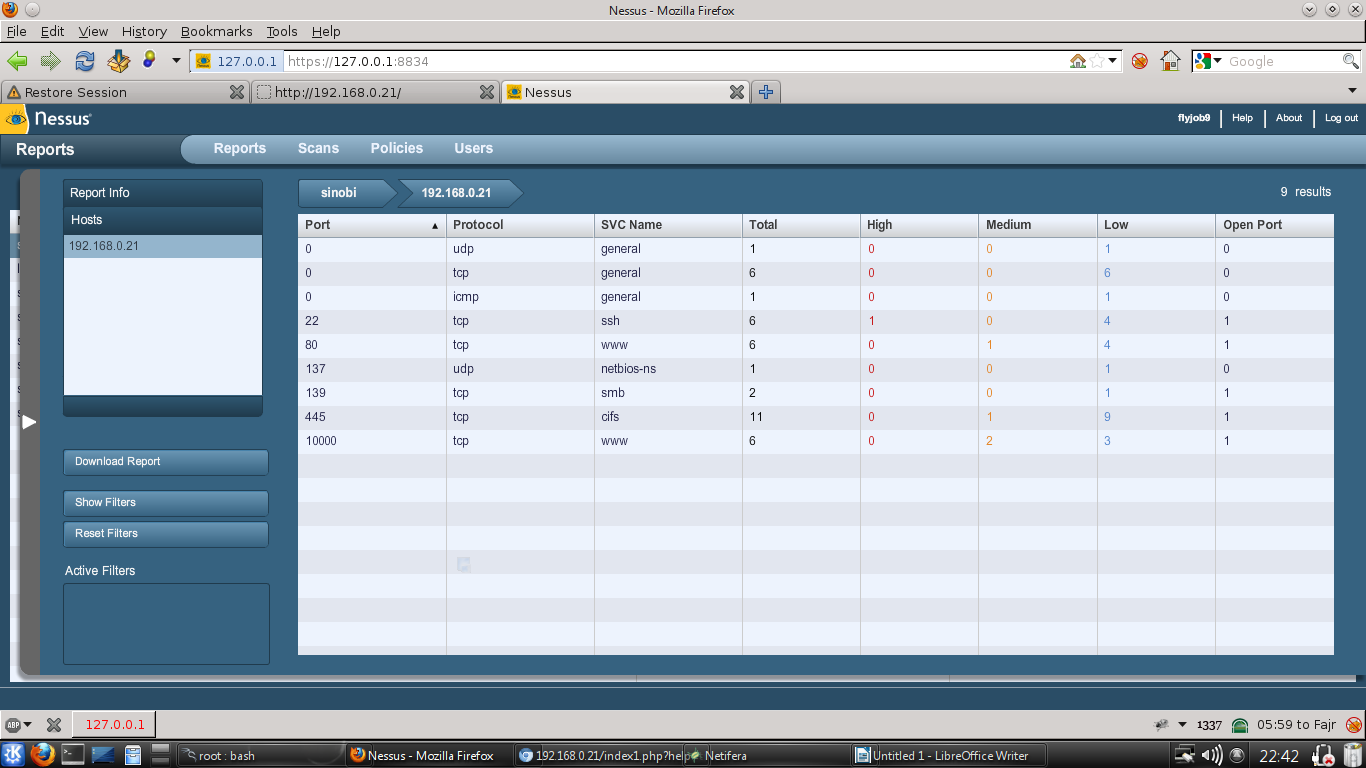Open the Nessus Users tab
The image size is (1366, 768).
[474, 148]
